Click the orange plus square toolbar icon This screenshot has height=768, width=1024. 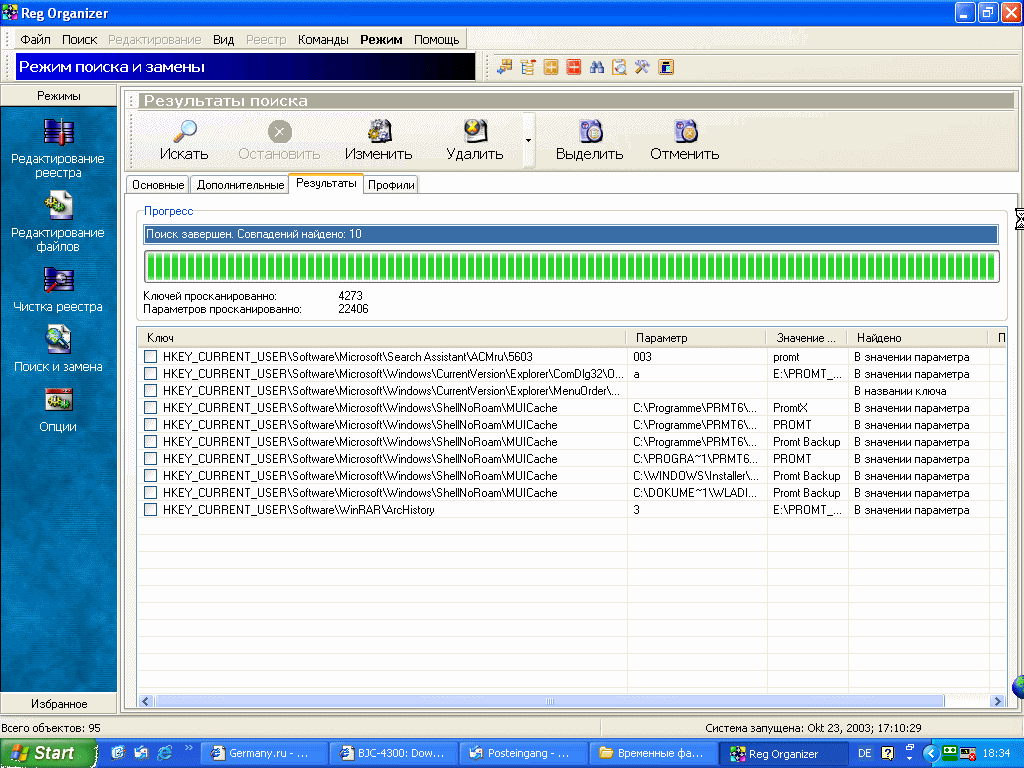(x=551, y=67)
